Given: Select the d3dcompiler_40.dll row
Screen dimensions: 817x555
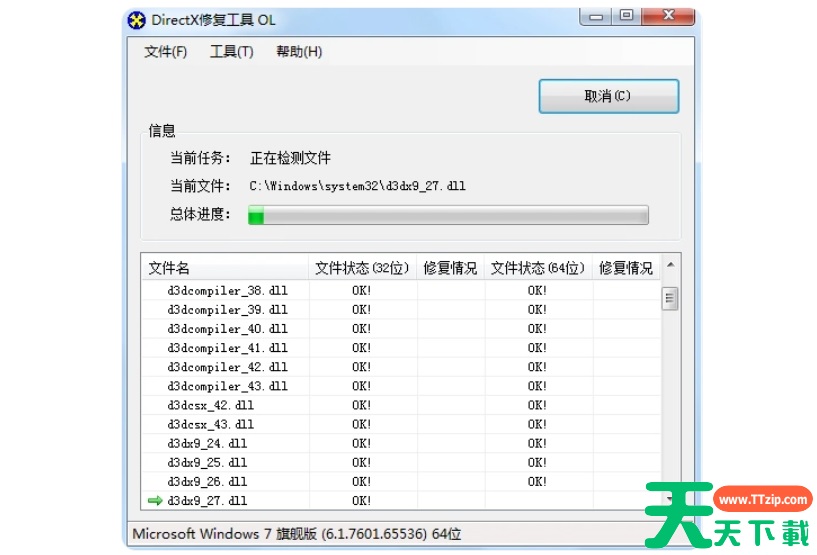Looking at the screenshot, I should 401,329.
